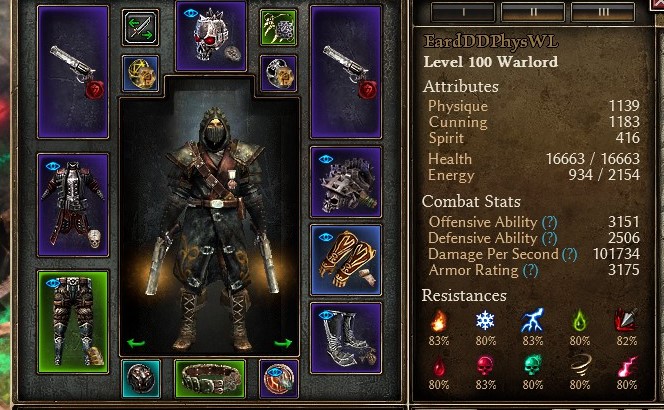Click the weapon swap icon with green arrows

click(141, 28)
